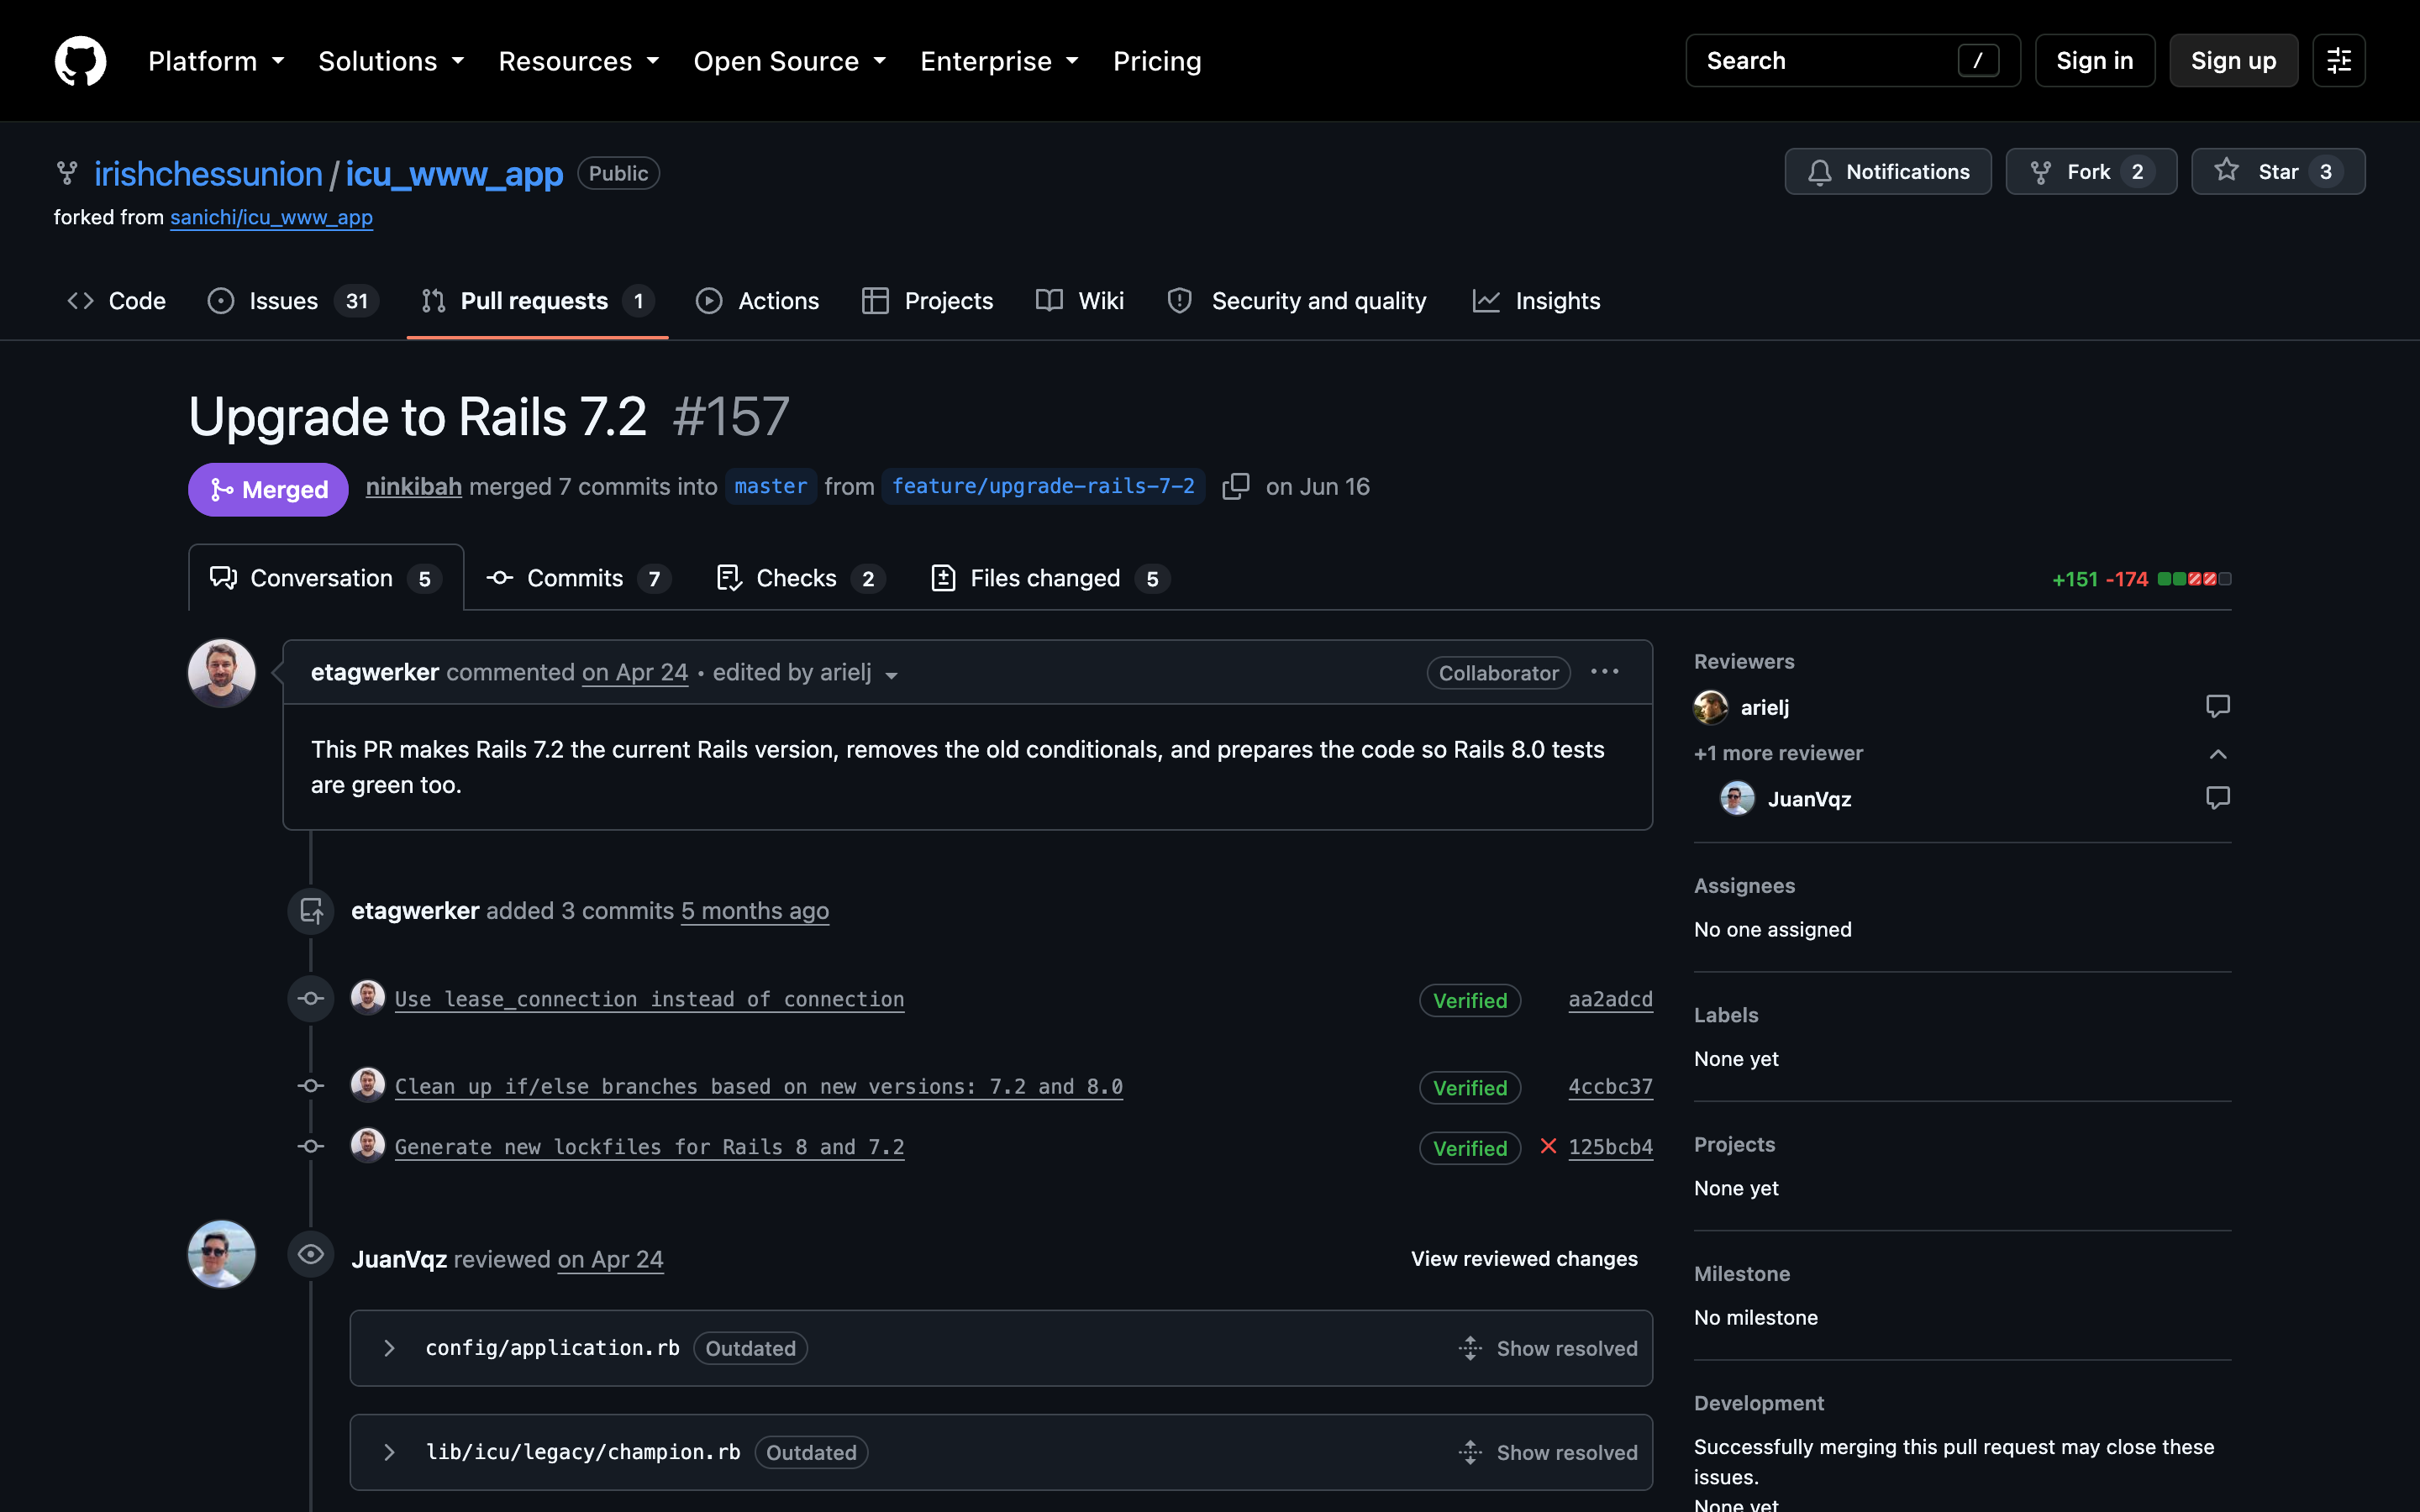Open JuanVqz's large avatar by the review
This screenshot has height=1512, width=2420.
point(222,1254)
